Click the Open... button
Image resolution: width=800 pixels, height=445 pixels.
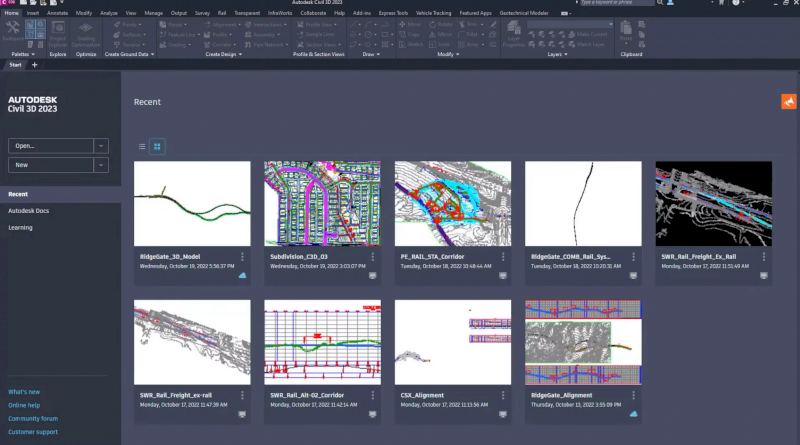coord(51,144)
